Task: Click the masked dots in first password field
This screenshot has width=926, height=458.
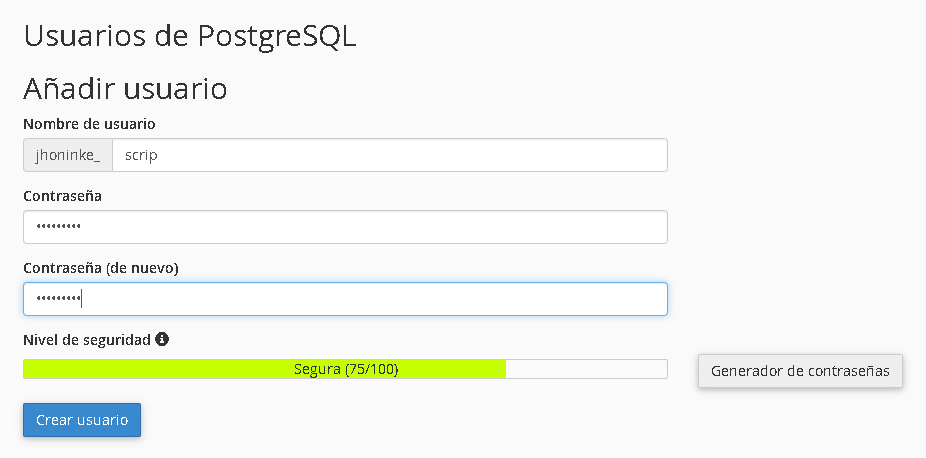Action: tap(58, 227)
